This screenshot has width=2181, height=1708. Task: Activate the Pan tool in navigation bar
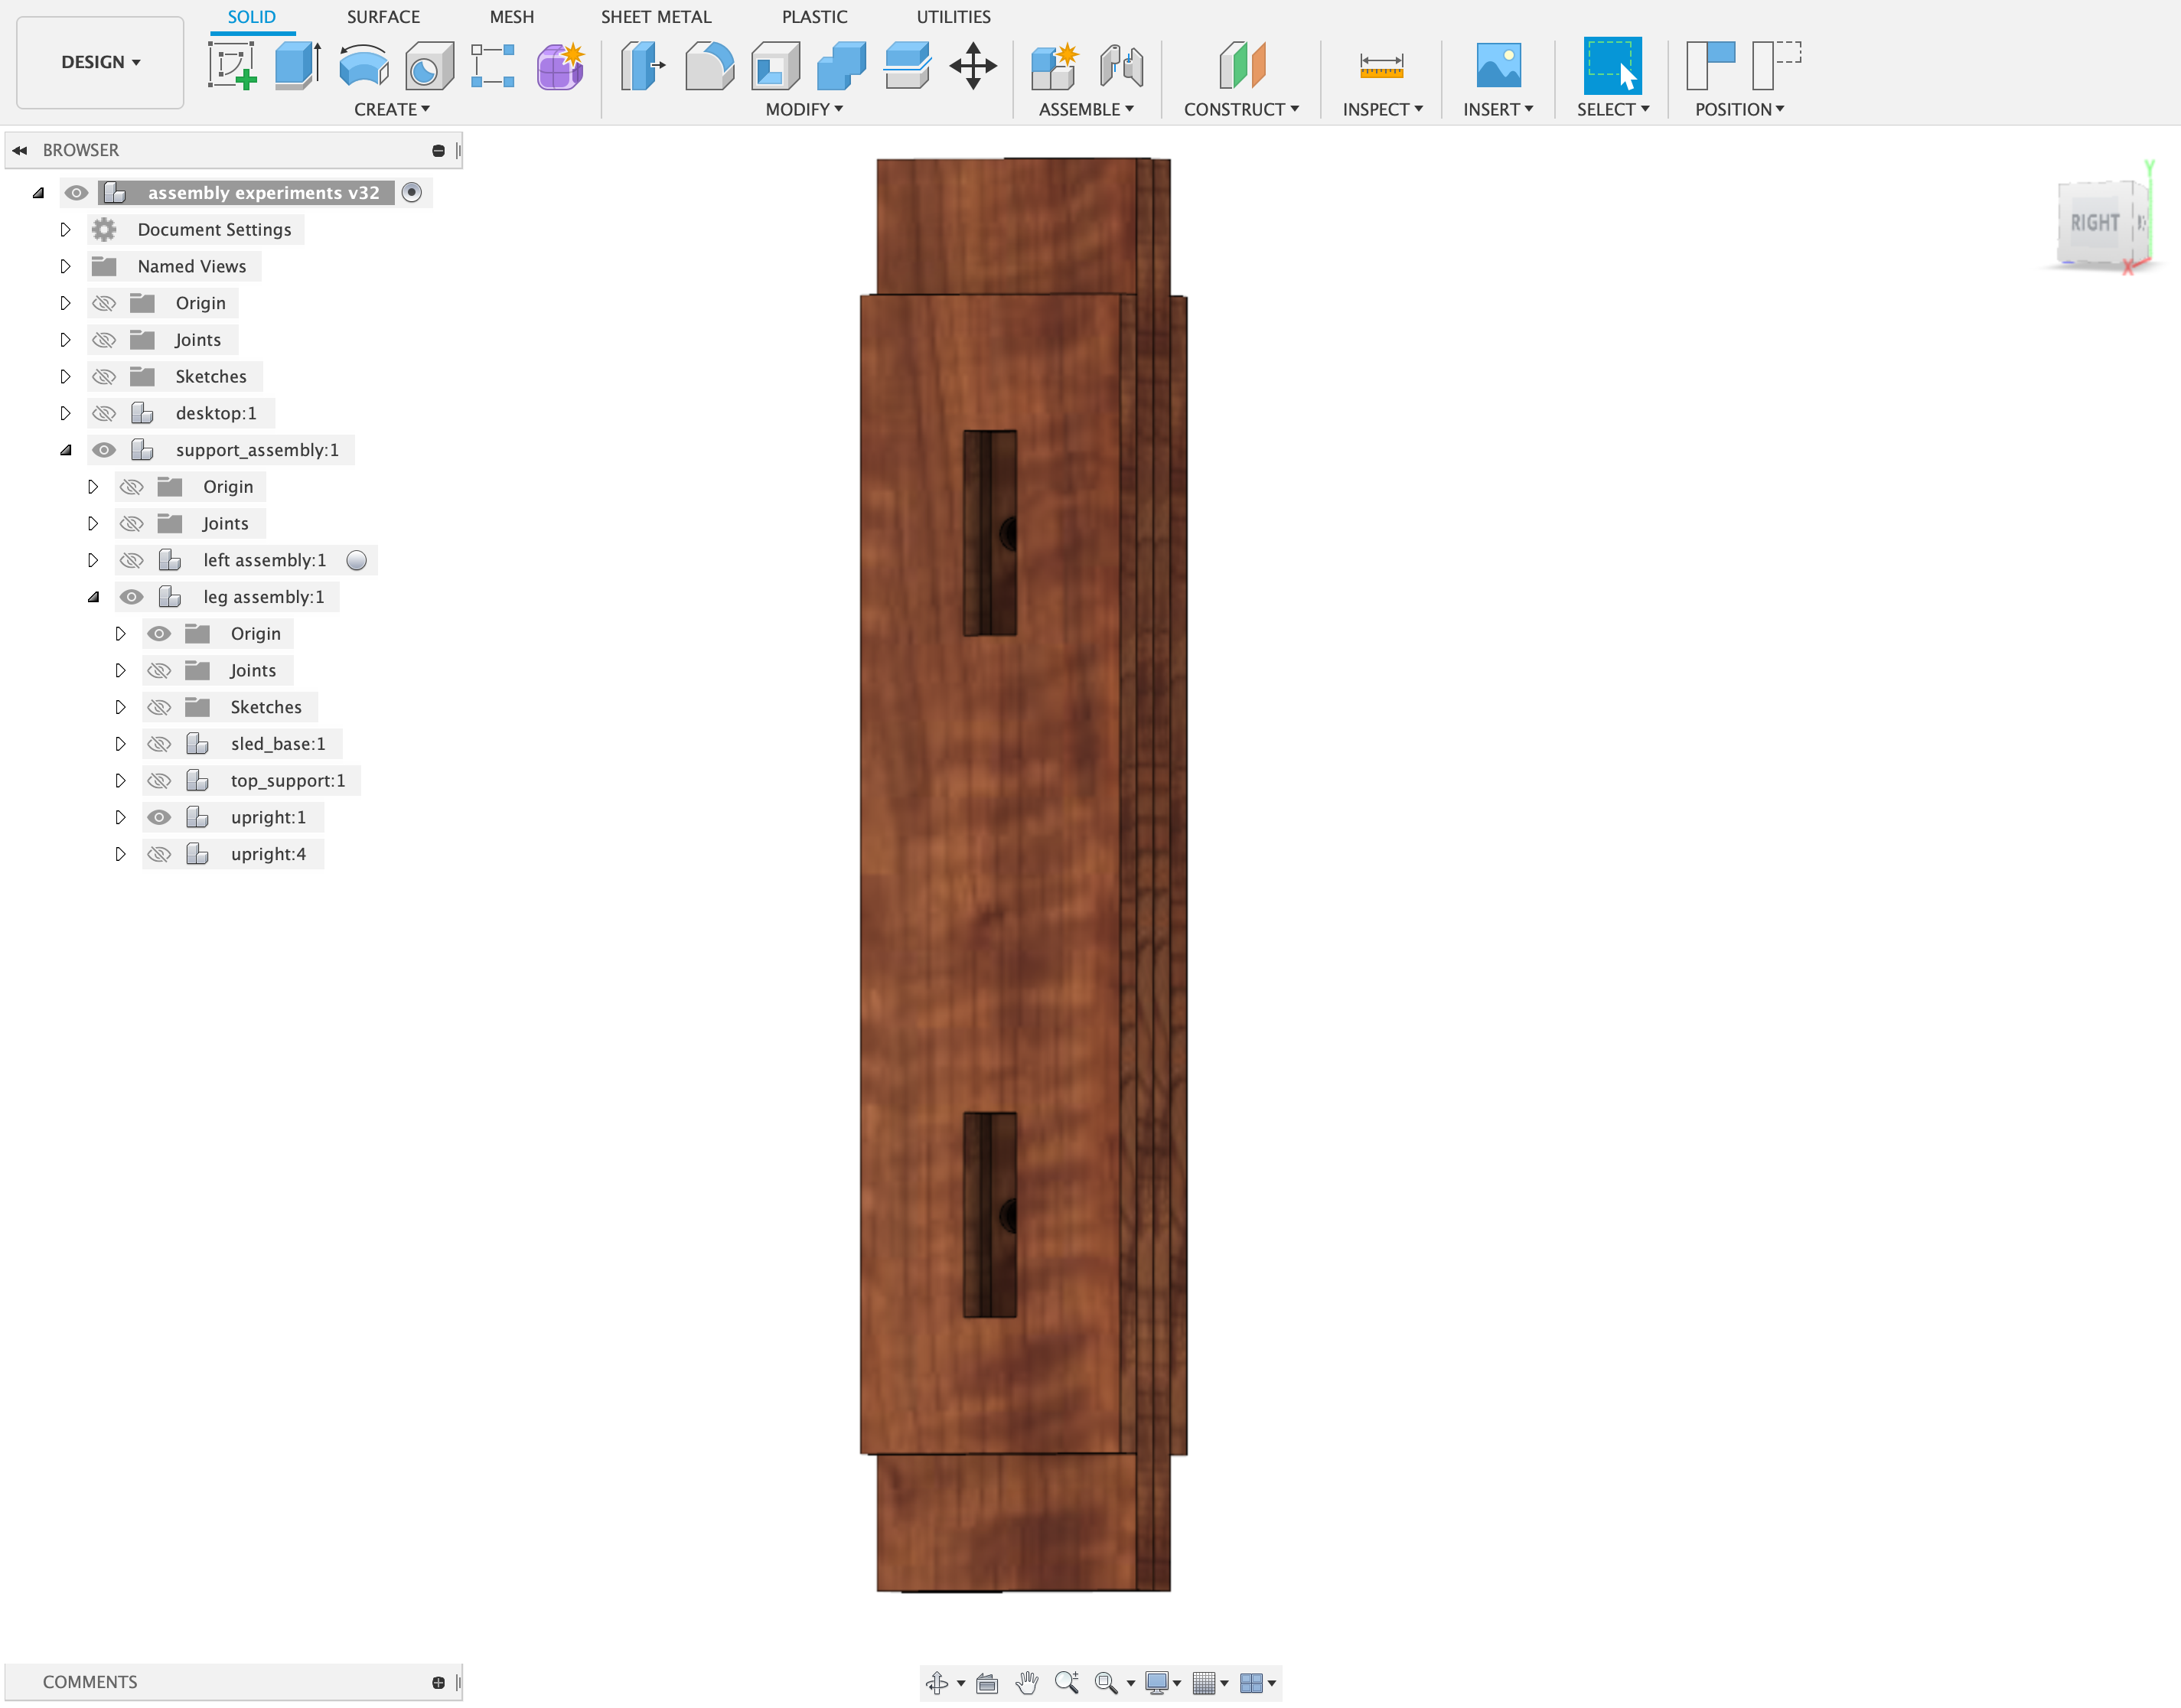point(1027,1682)
